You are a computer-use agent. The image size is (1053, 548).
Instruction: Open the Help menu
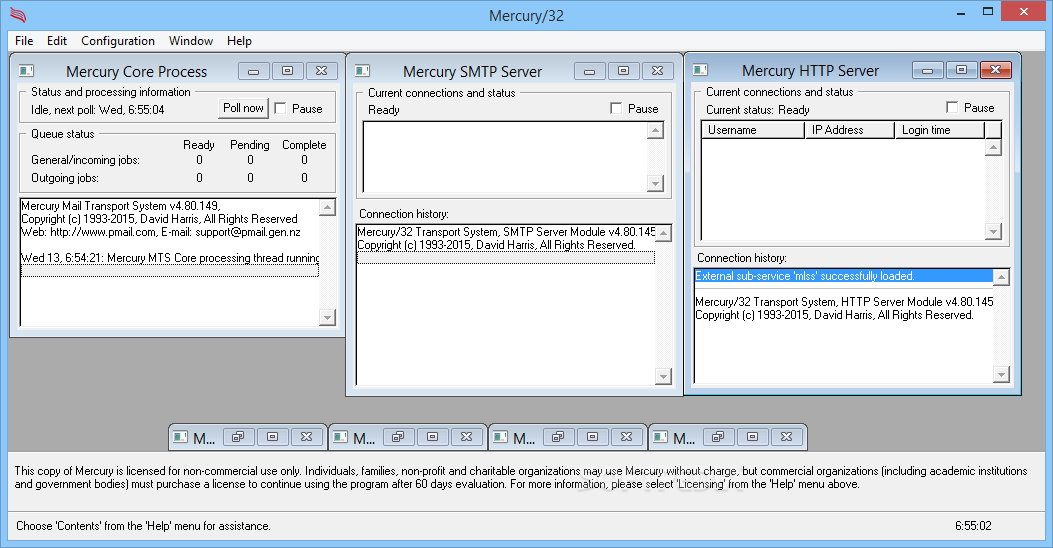pos(239,41)
